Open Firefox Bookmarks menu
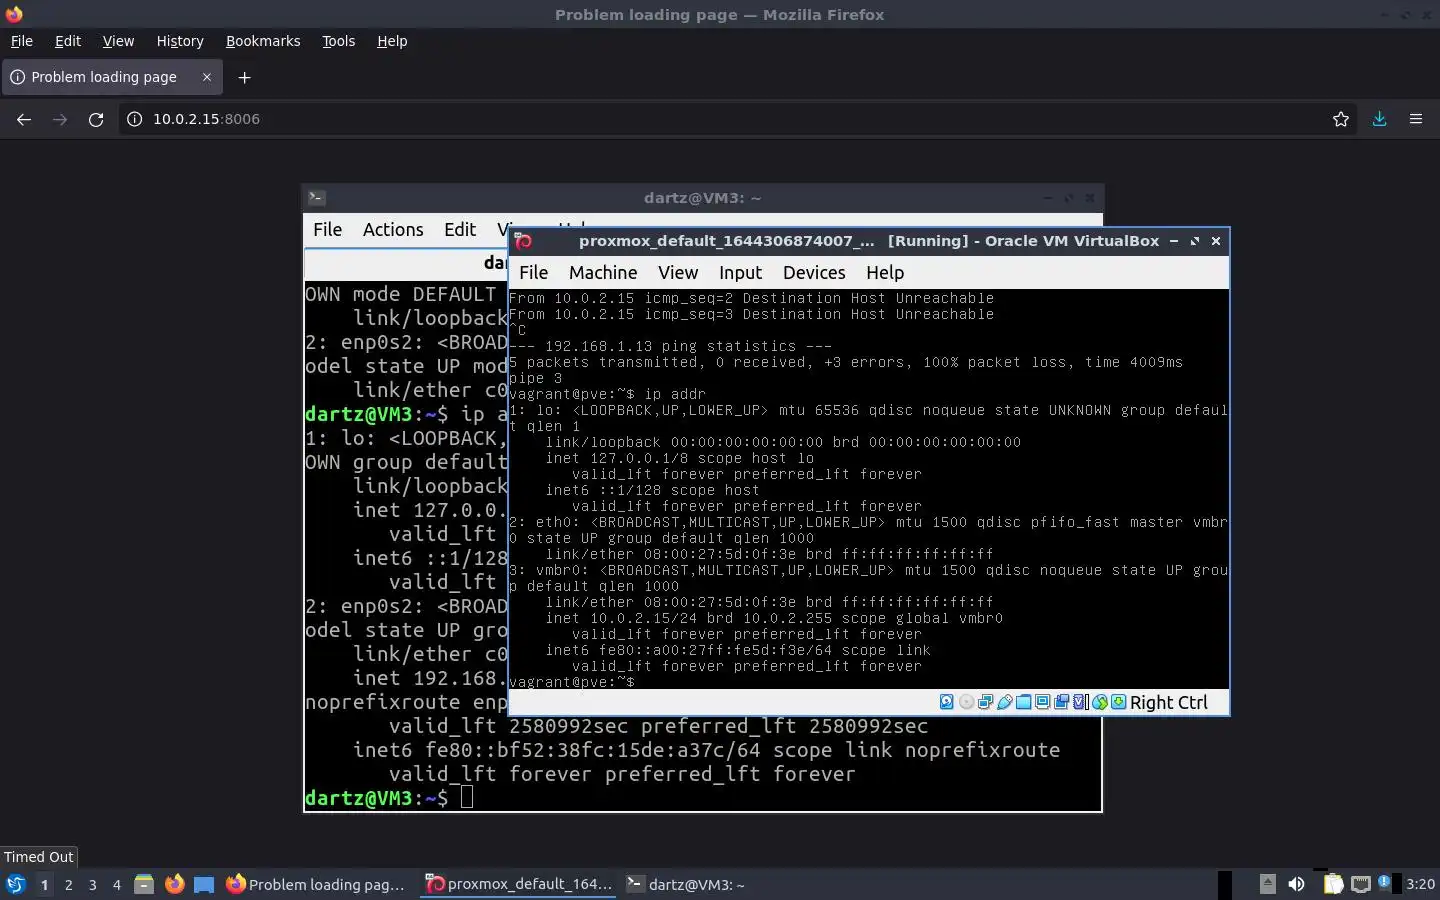 [x=263, y=41]
